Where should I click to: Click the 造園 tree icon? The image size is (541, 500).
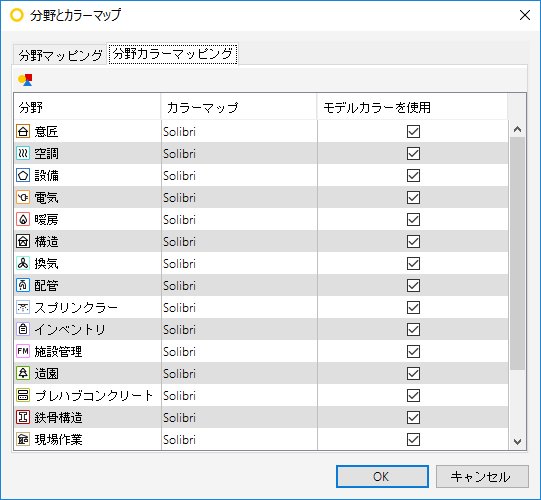23,373
